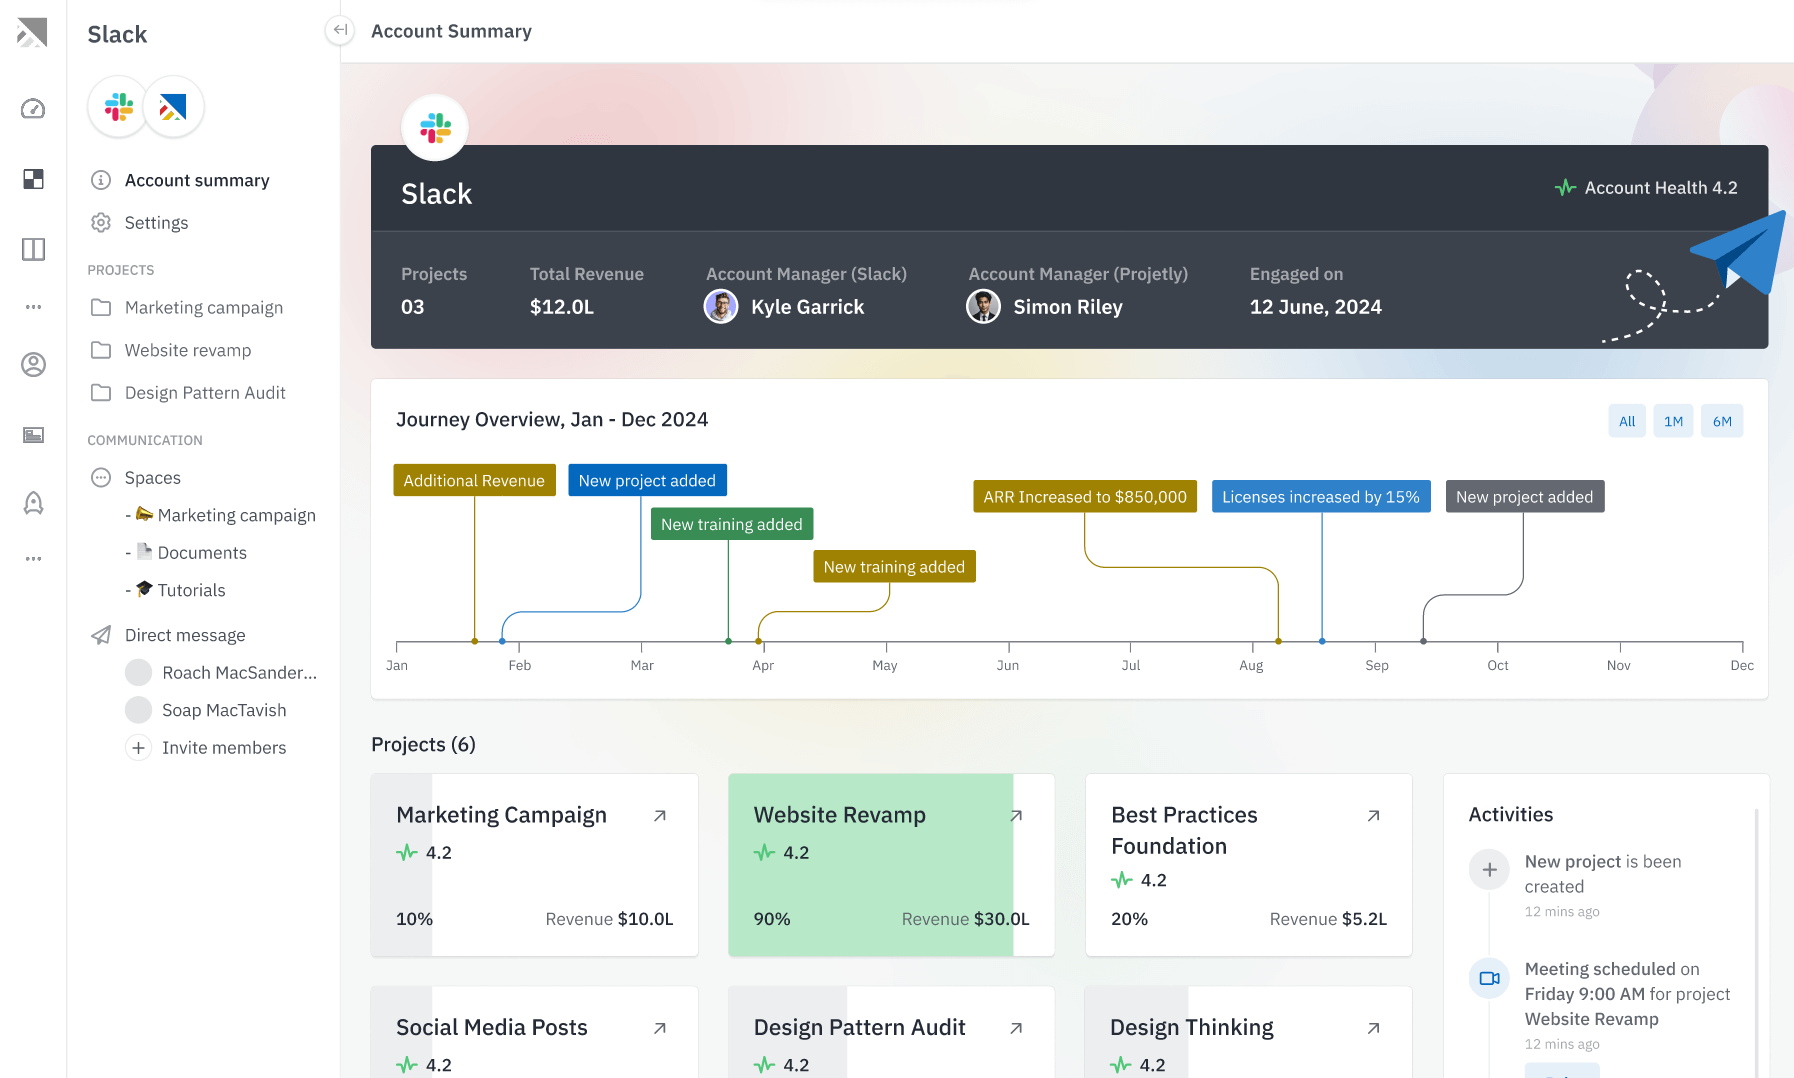Click the Invite members link

point(224,748)
